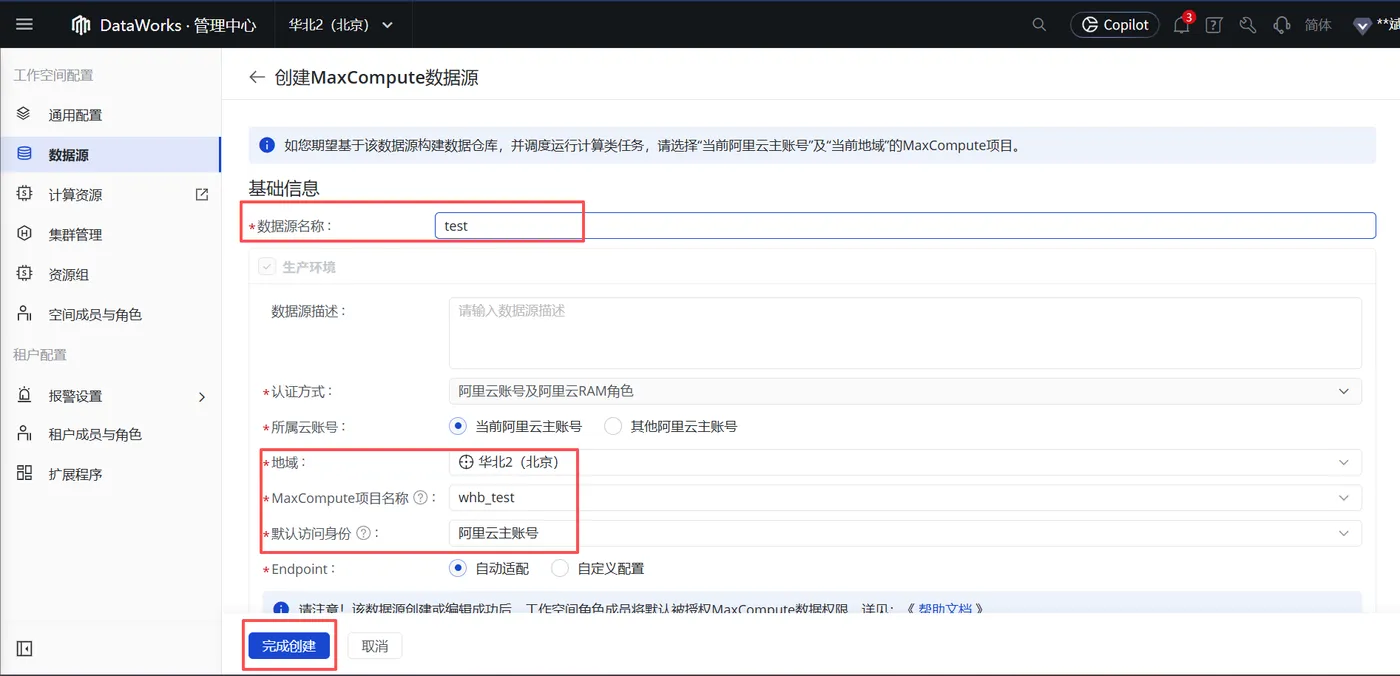This screenshot has width=1400, height=676.
Task: Go back using the arrow beside 创建MaxCompute数据源
Action: tap(257, 78)
